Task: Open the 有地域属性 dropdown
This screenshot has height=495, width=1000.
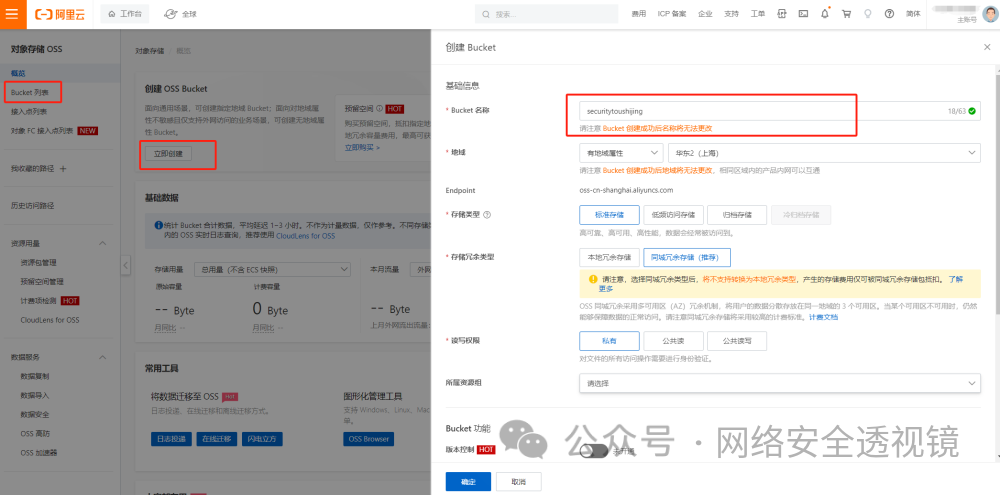Action: click(621, 153)
